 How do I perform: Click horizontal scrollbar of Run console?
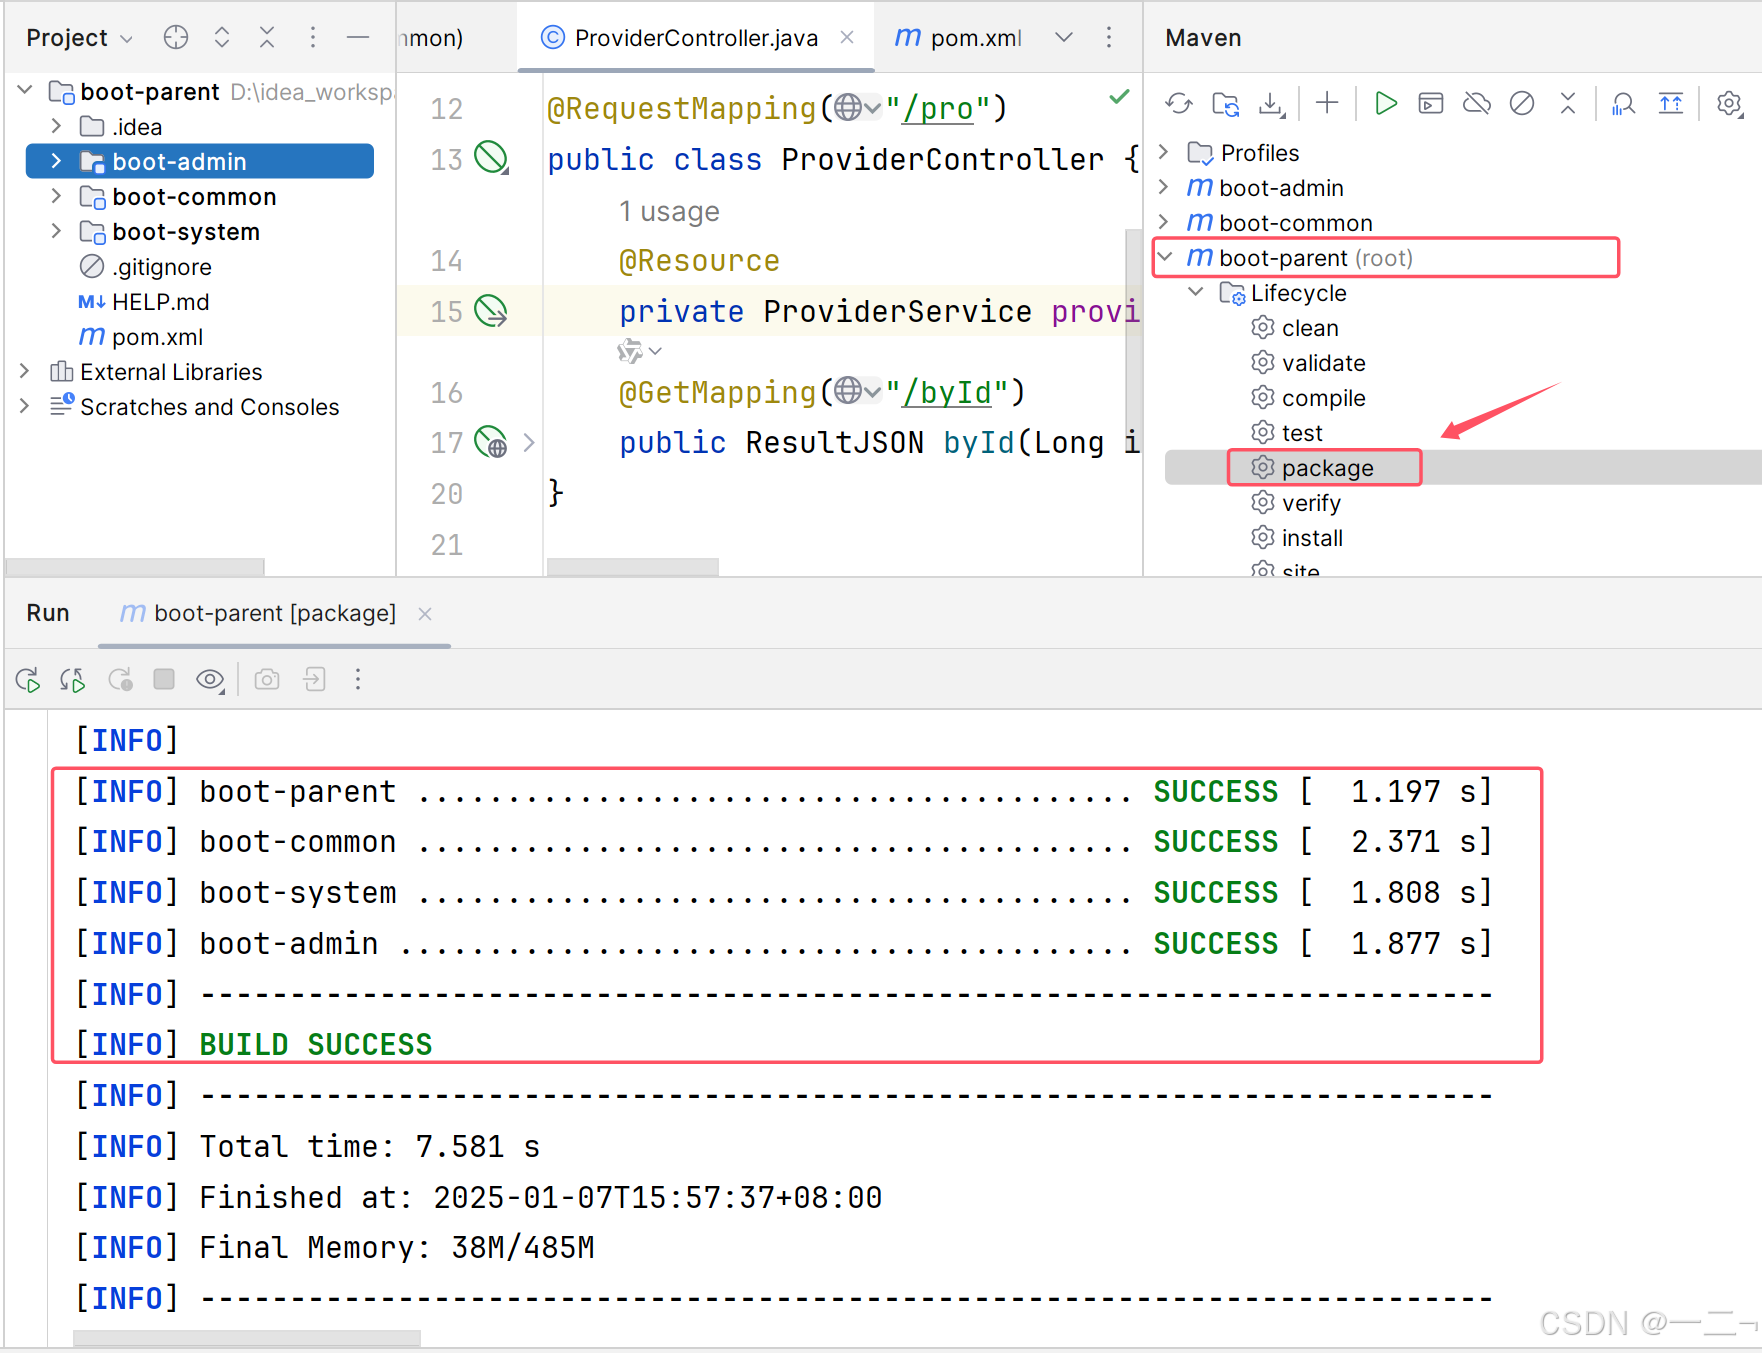tap(247, 1339)
